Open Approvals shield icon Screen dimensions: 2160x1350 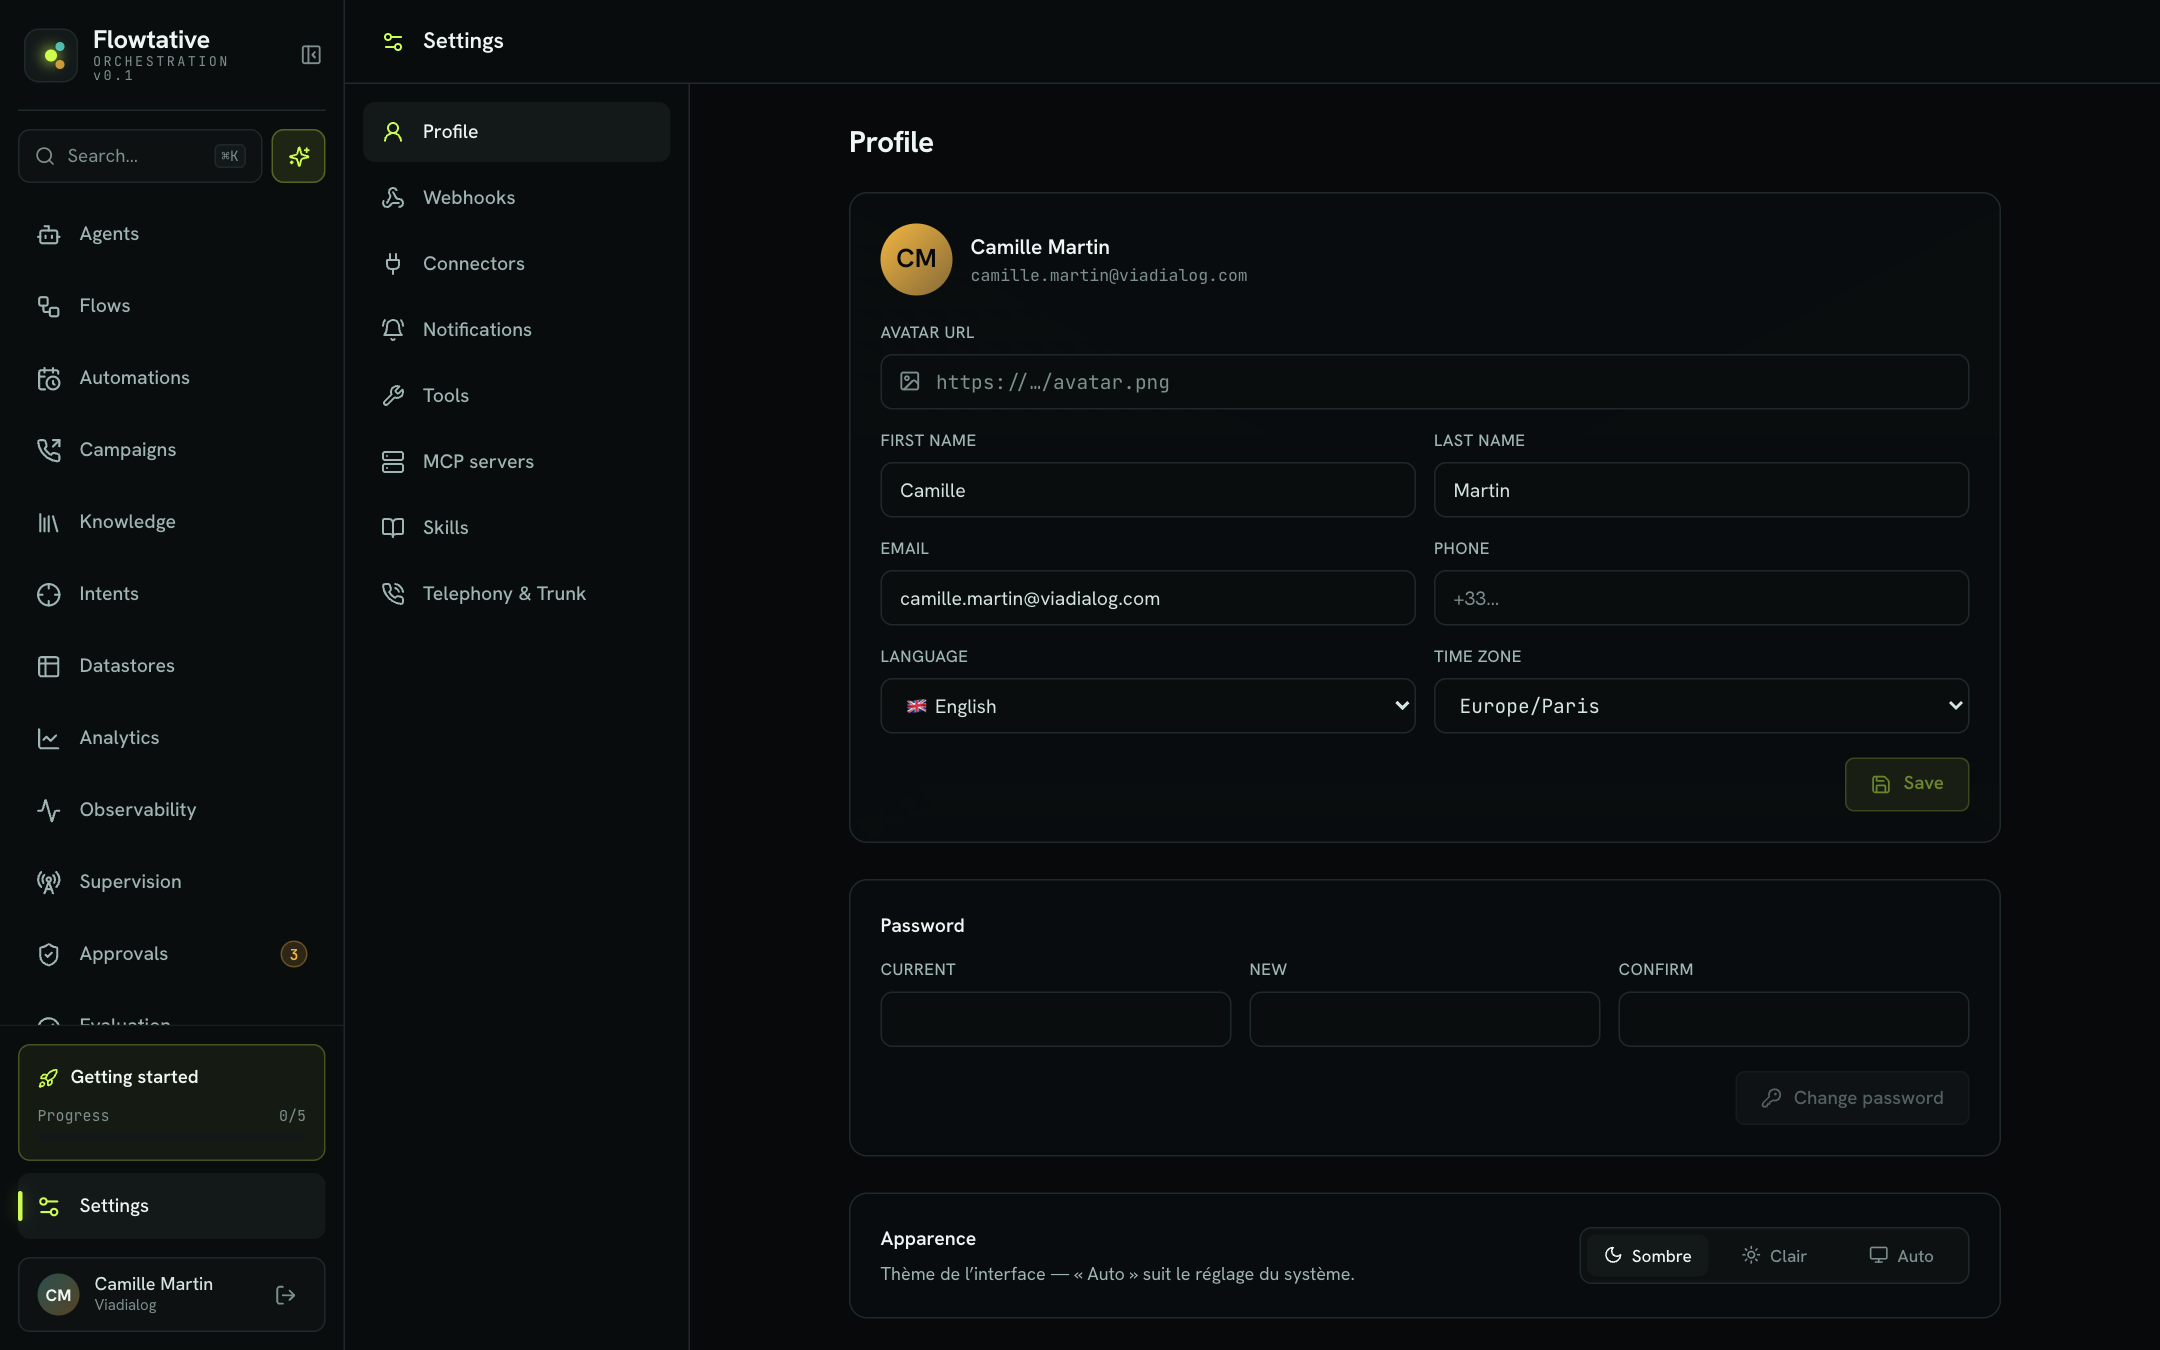tap(49, 954)
